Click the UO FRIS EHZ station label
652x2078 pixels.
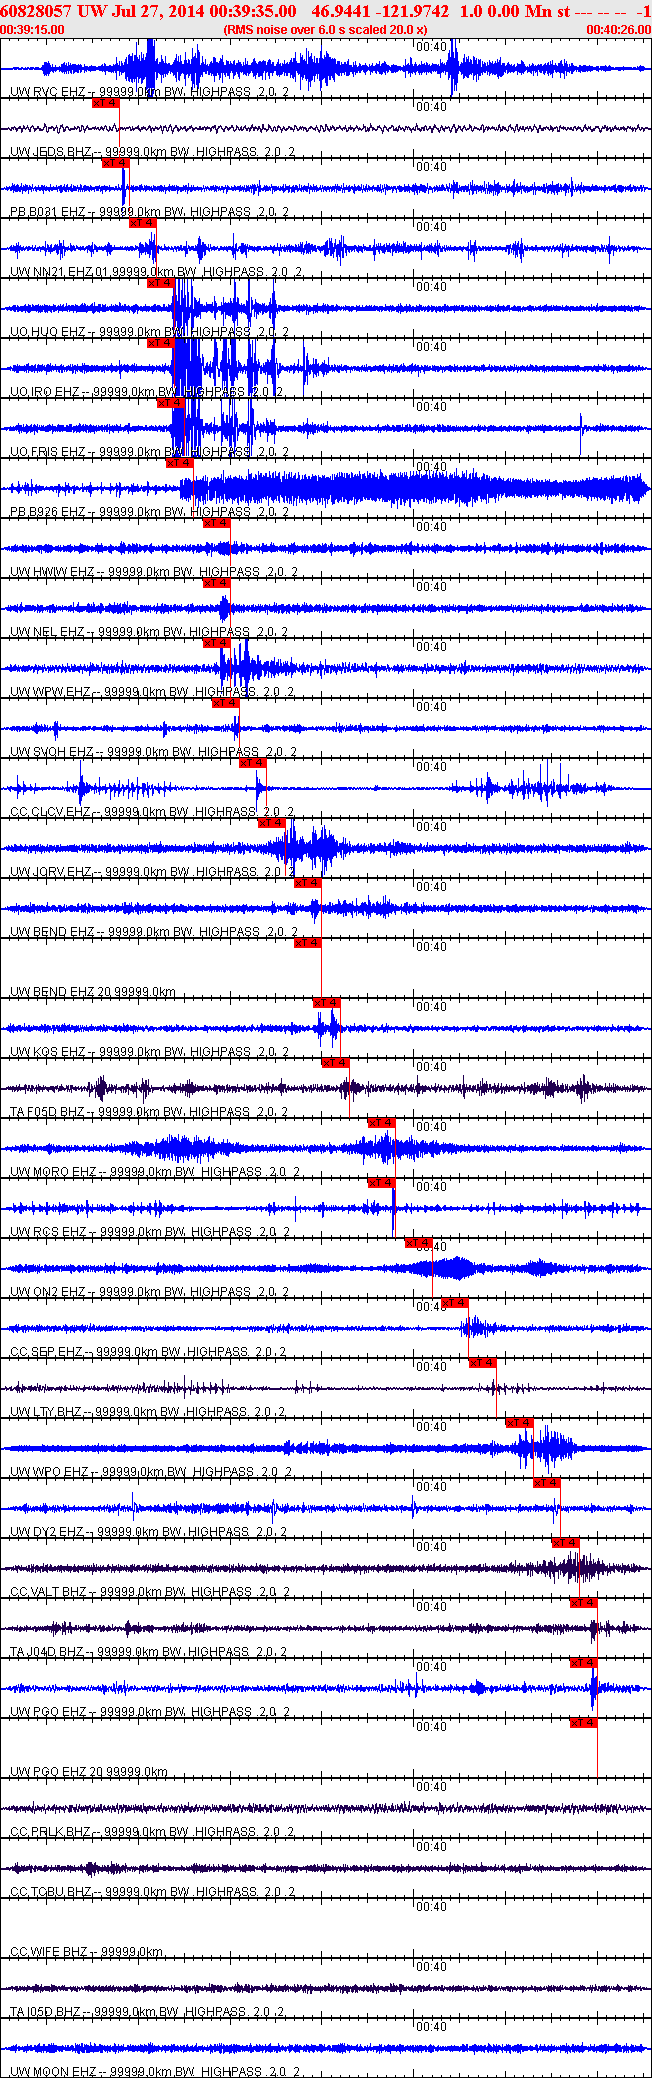point(150,452)
